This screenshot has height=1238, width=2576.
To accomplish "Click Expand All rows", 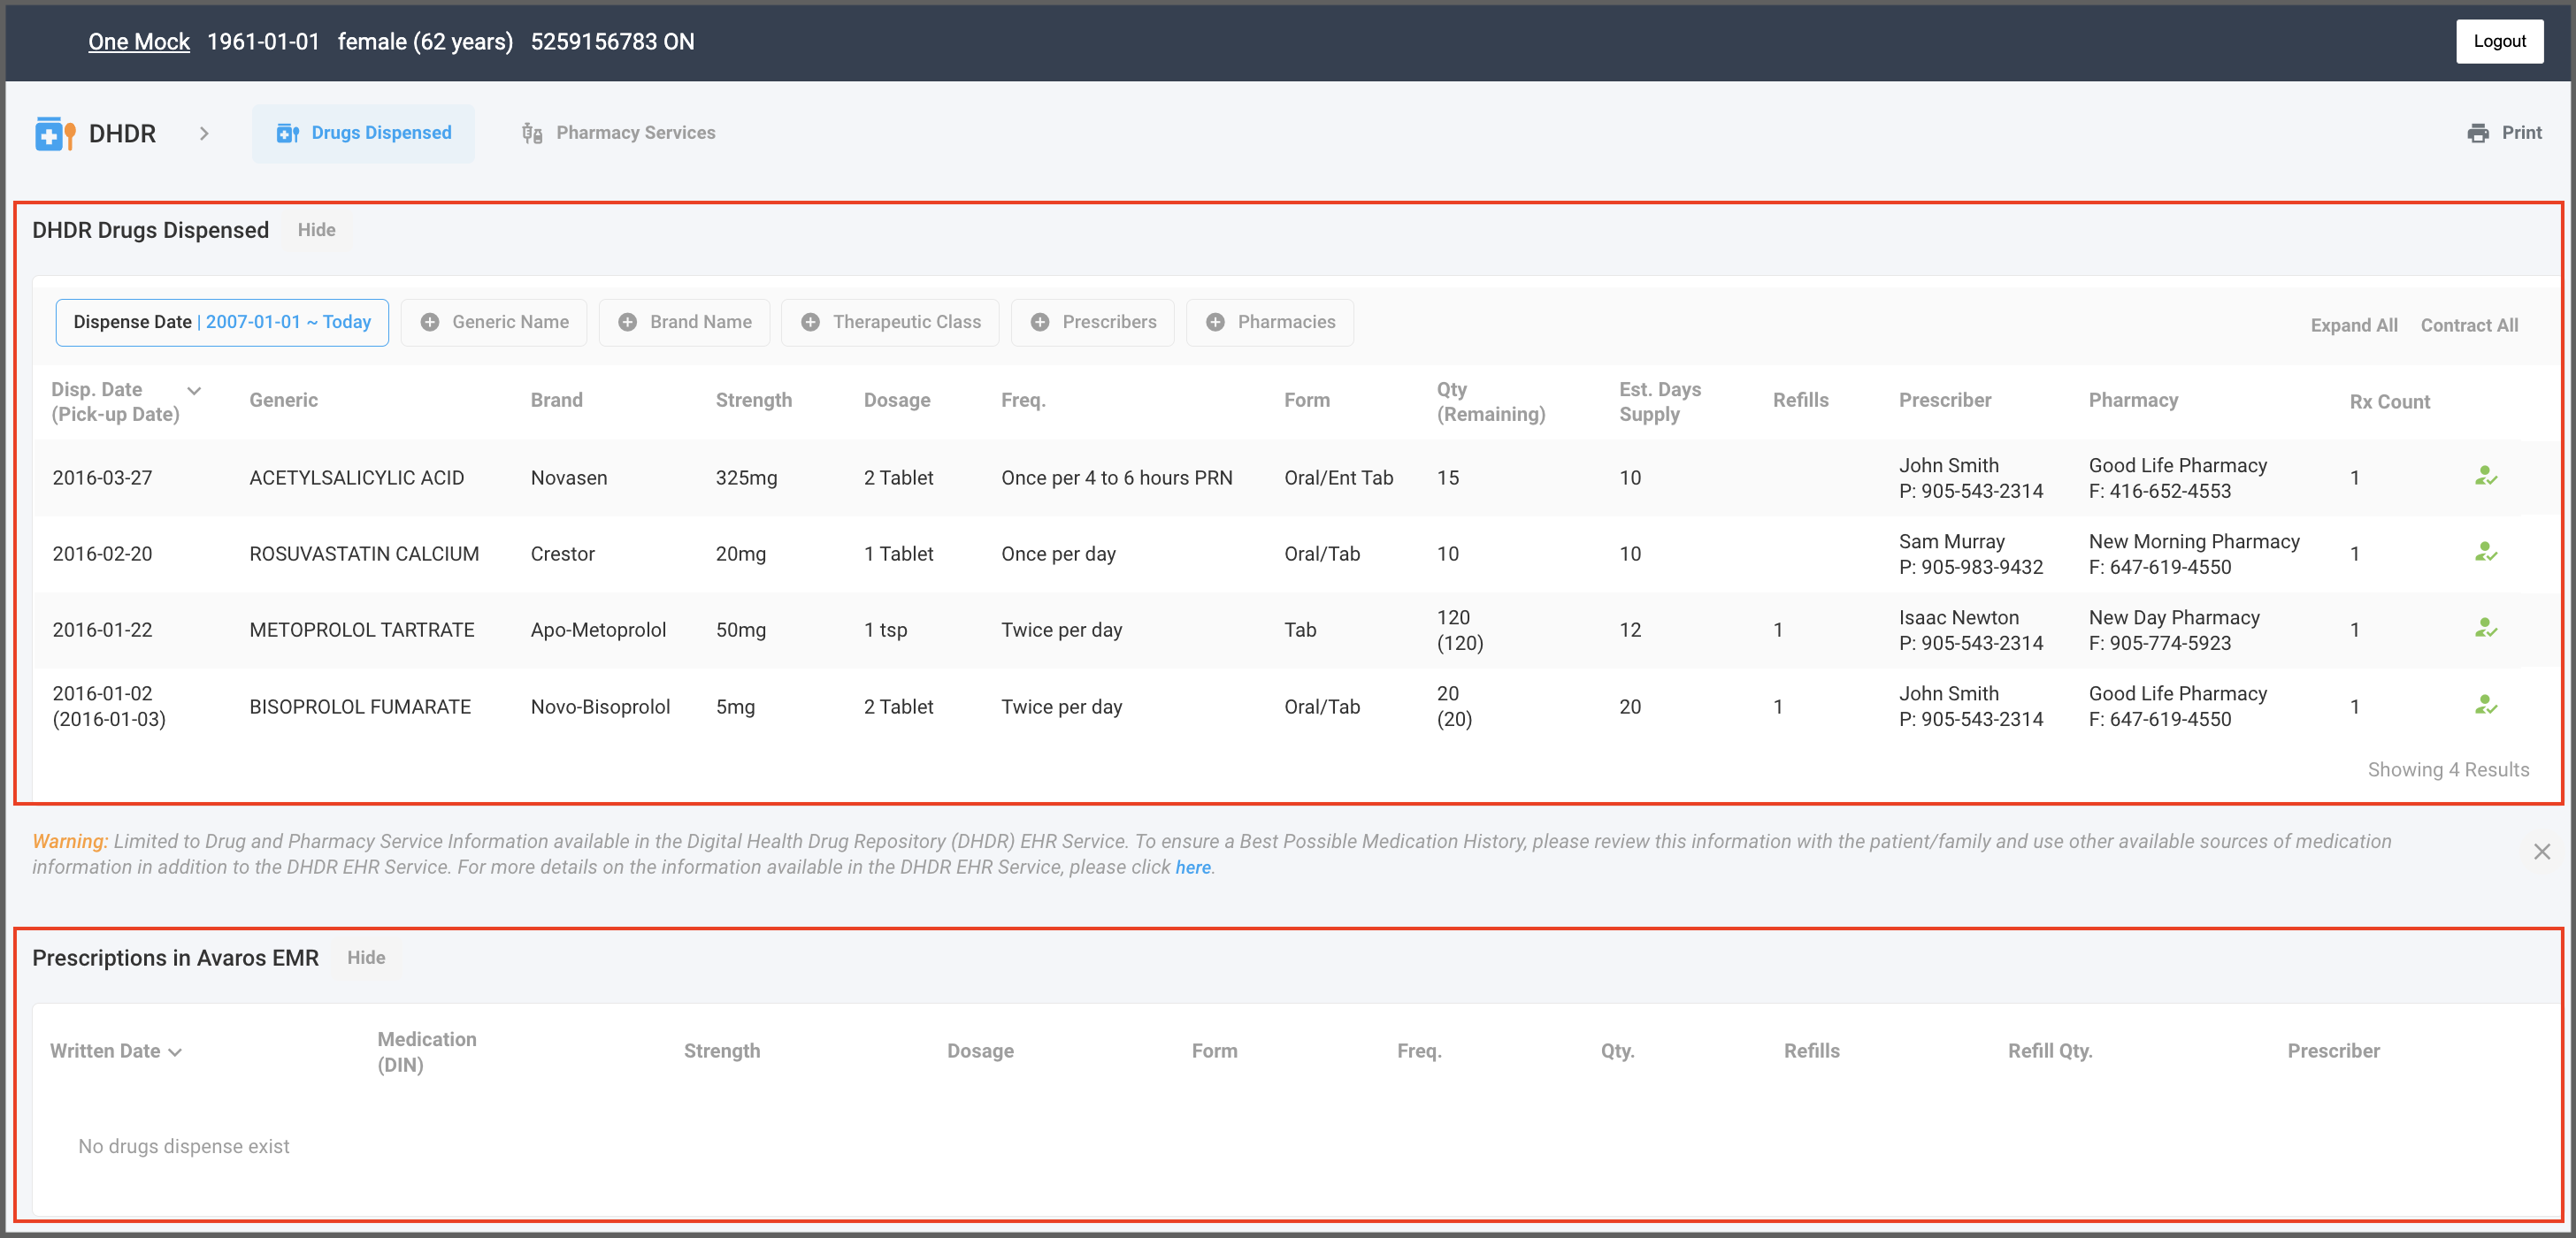I will pos(2354,325).
